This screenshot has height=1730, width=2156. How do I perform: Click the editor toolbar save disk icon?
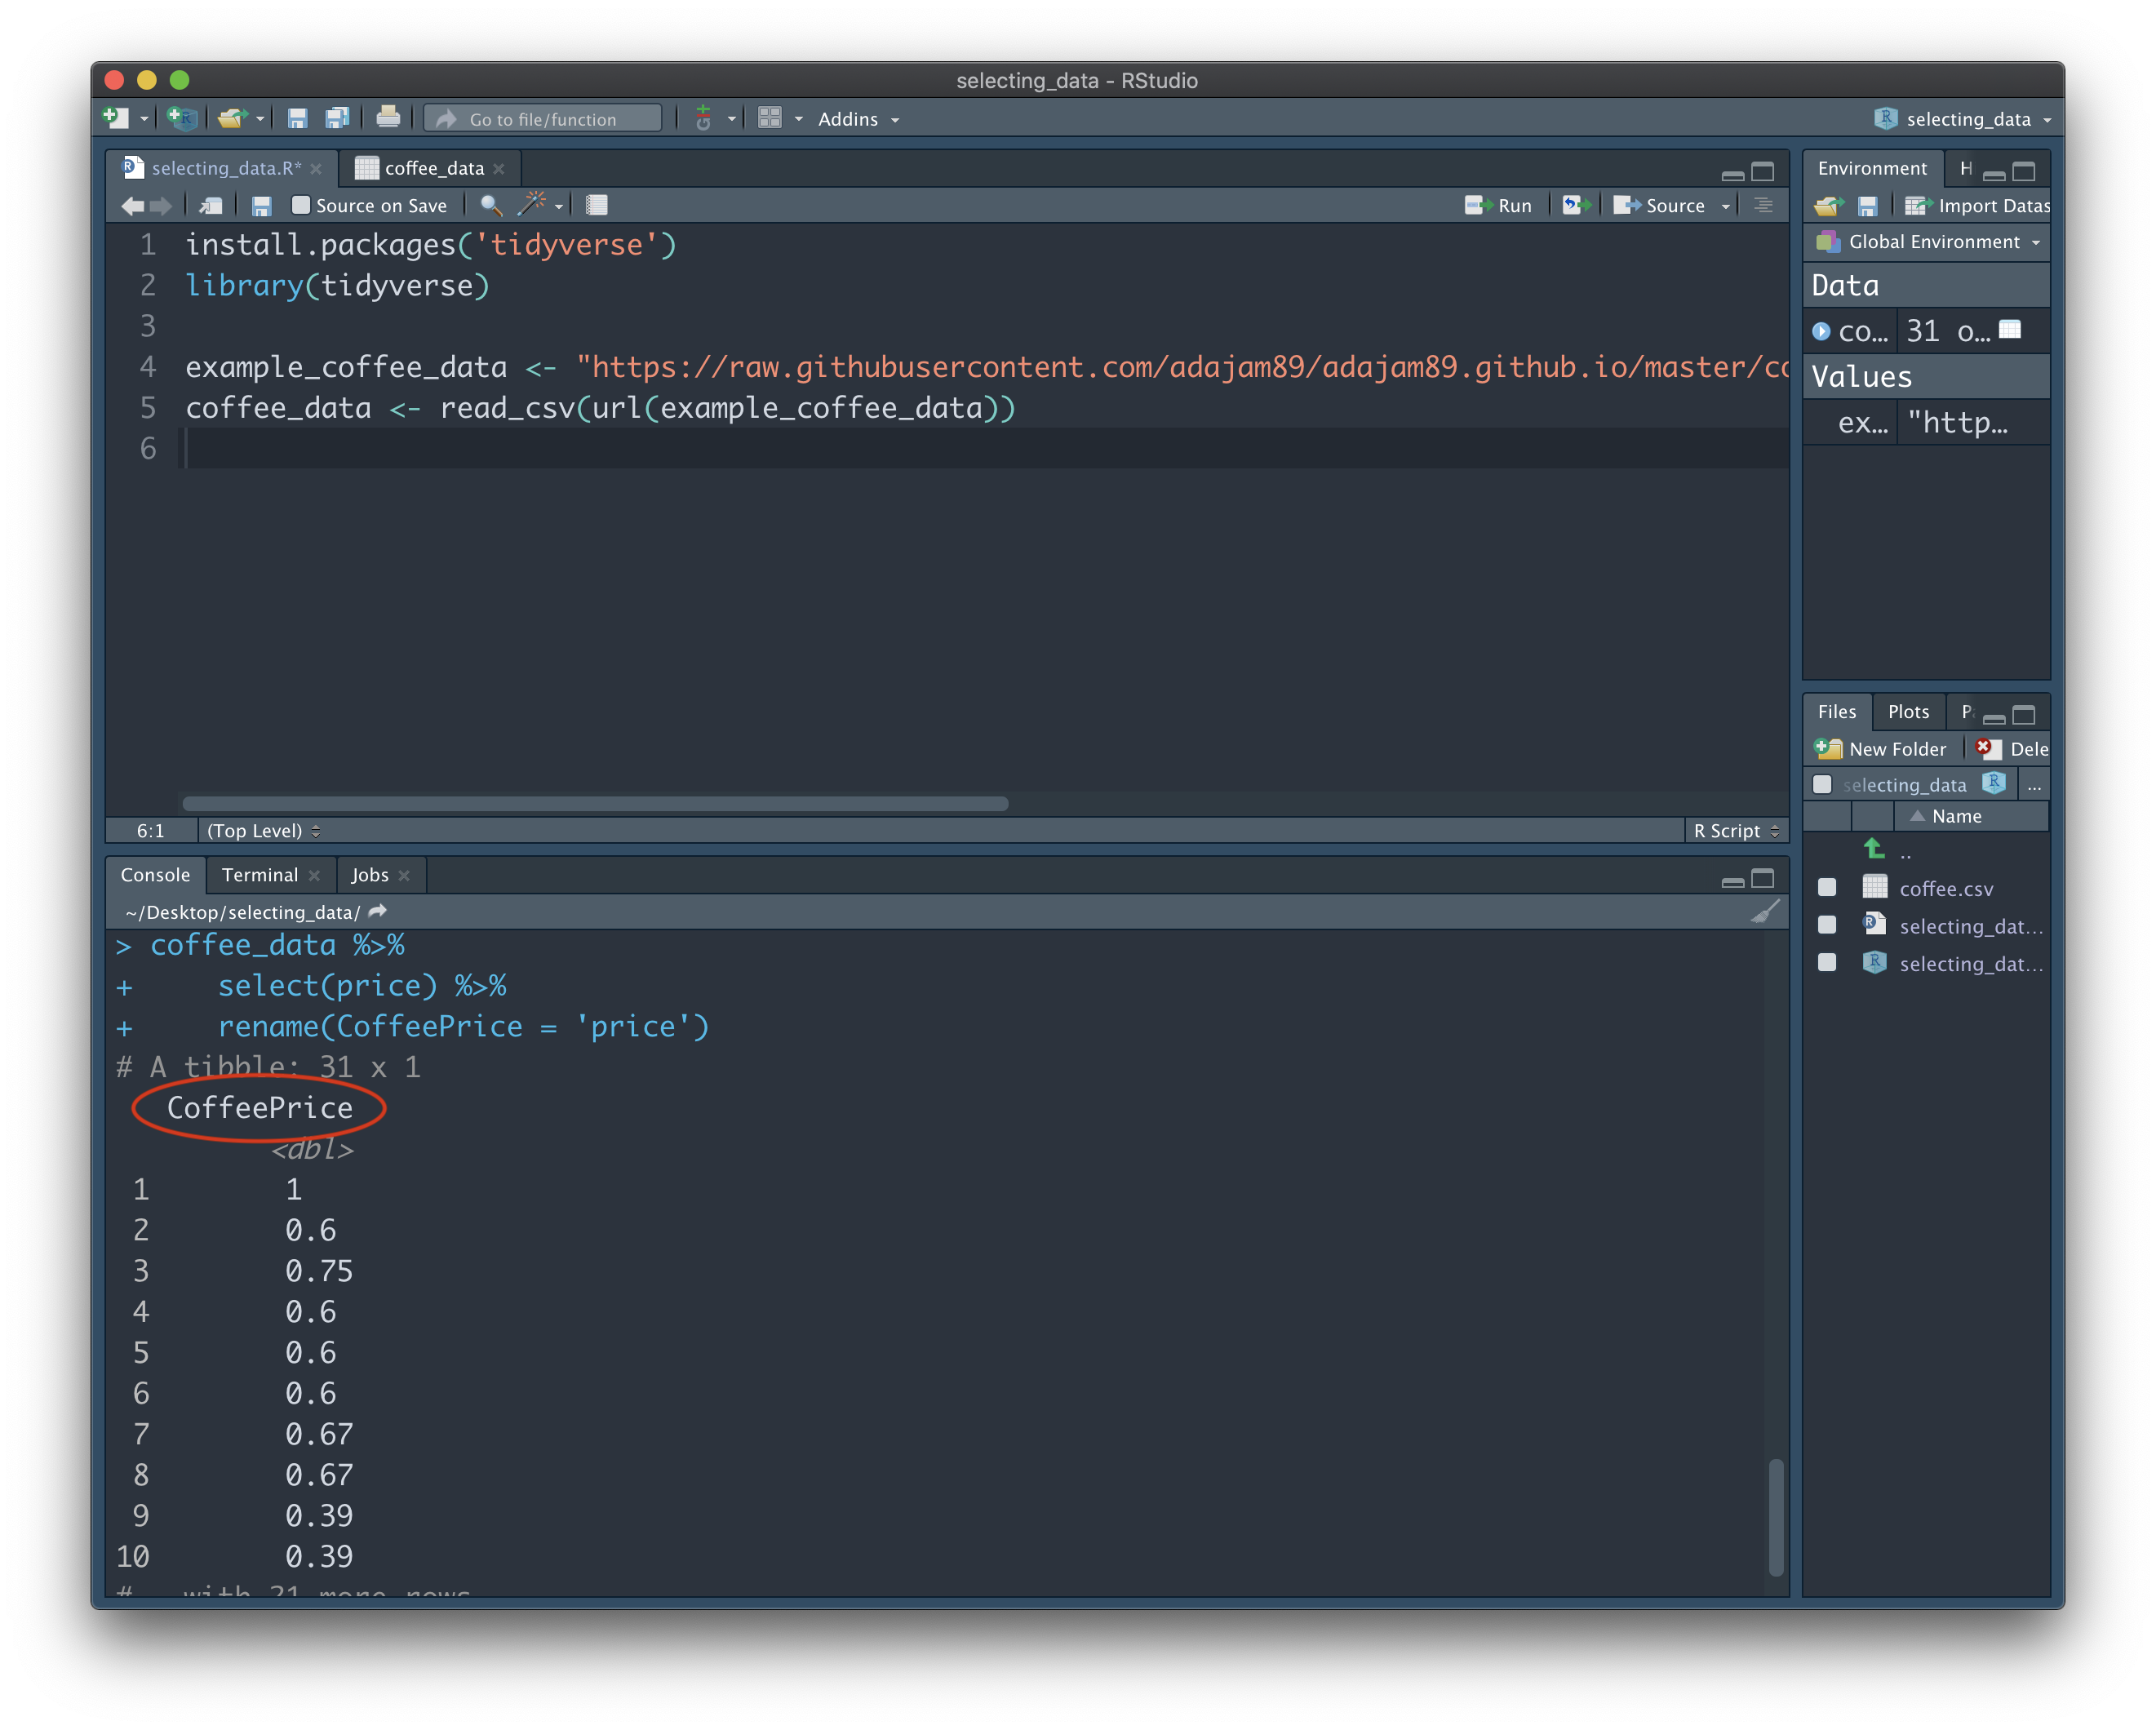261,205
